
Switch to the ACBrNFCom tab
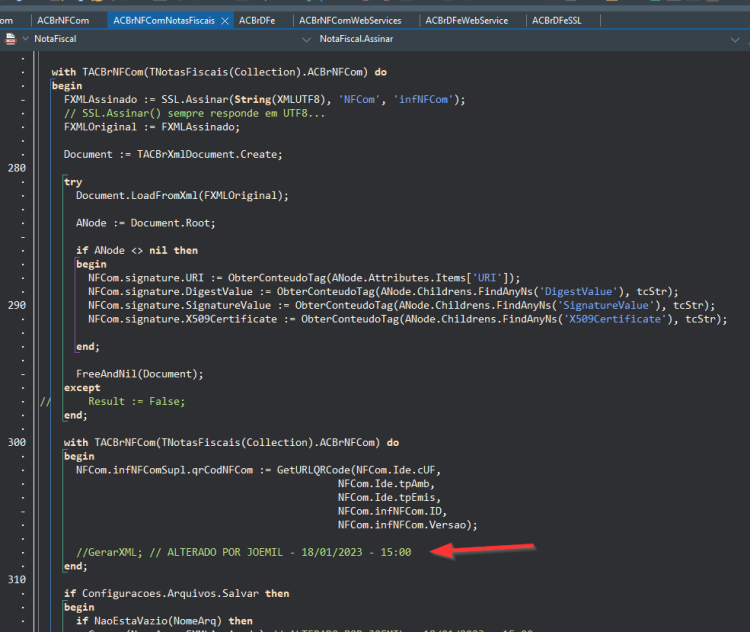pyautogui.click(x=63, y=21)
